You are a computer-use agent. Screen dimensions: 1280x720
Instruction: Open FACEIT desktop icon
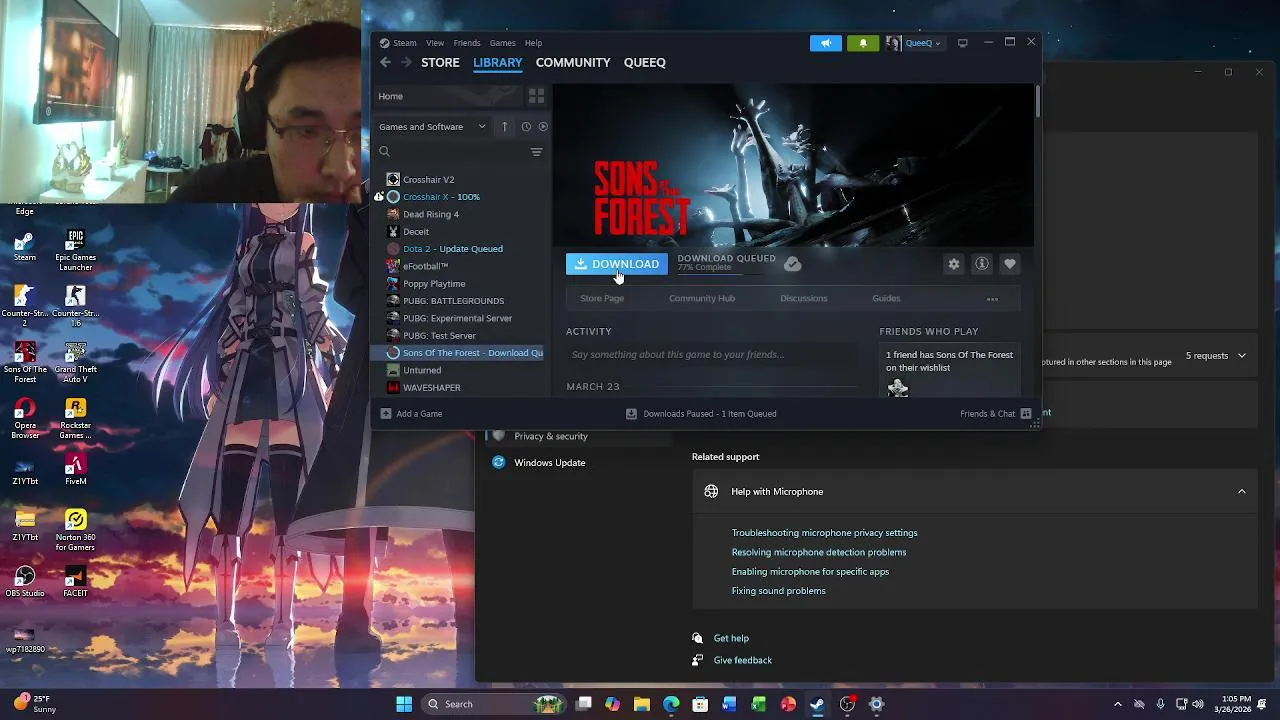point(75,583)
